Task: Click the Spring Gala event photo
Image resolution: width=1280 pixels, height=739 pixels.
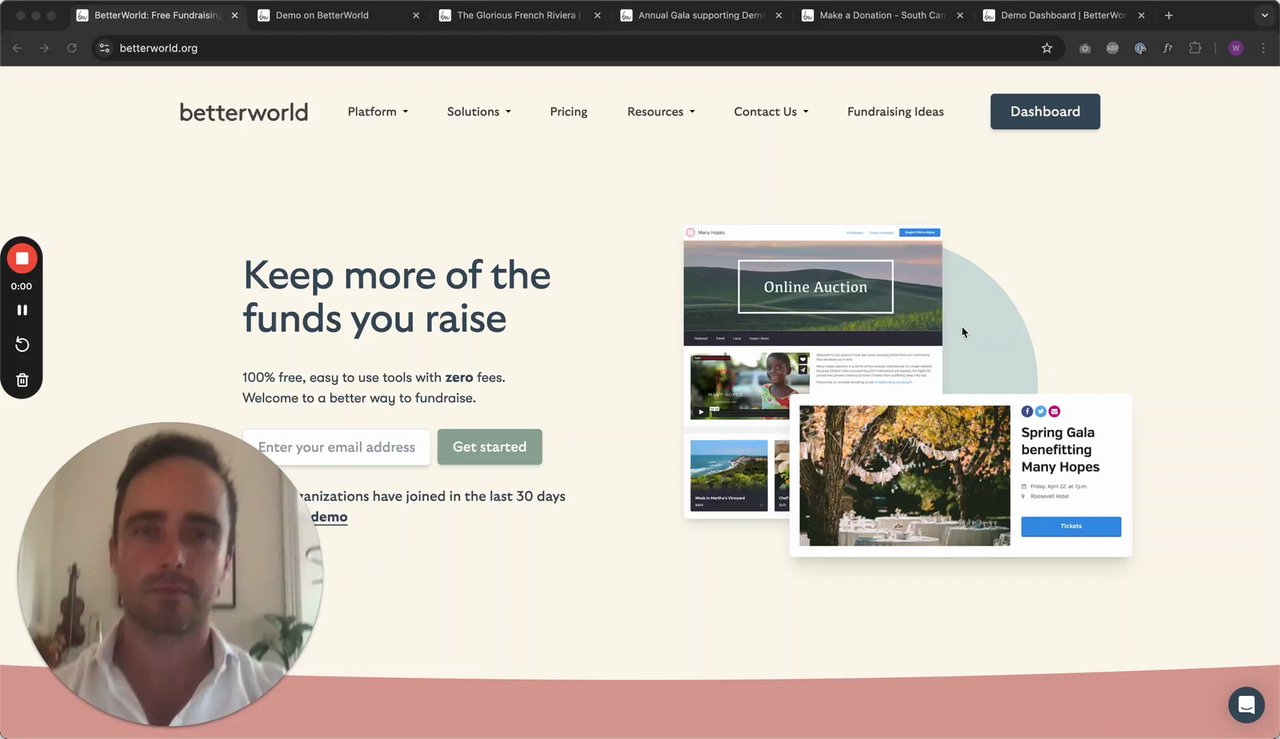Action: (905, 475)
